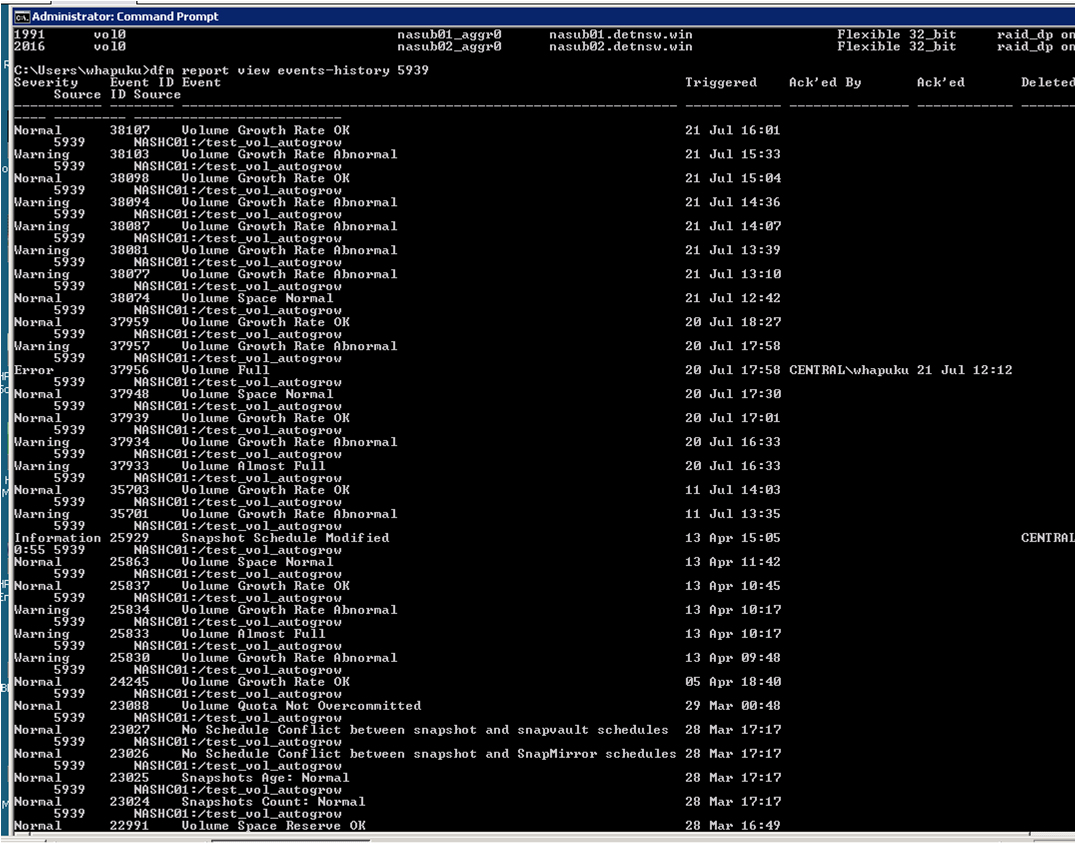The image size is (1075, 843).
Task: Click the 'Deleted' column header
Action: (1048, 82)
